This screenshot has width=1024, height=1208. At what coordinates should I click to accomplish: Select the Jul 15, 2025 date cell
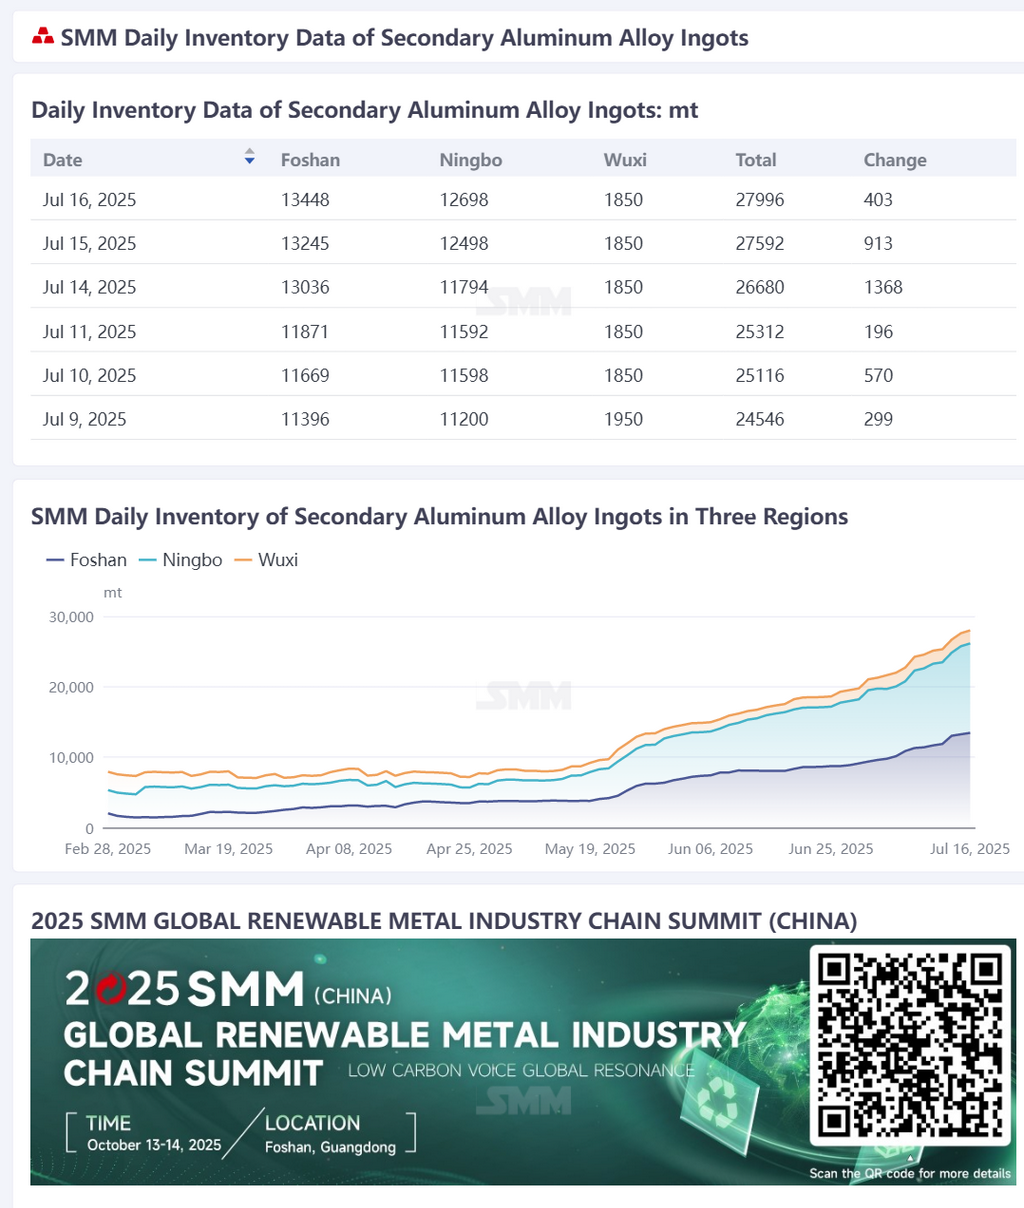pyautogui.click(x=89, y=244)
